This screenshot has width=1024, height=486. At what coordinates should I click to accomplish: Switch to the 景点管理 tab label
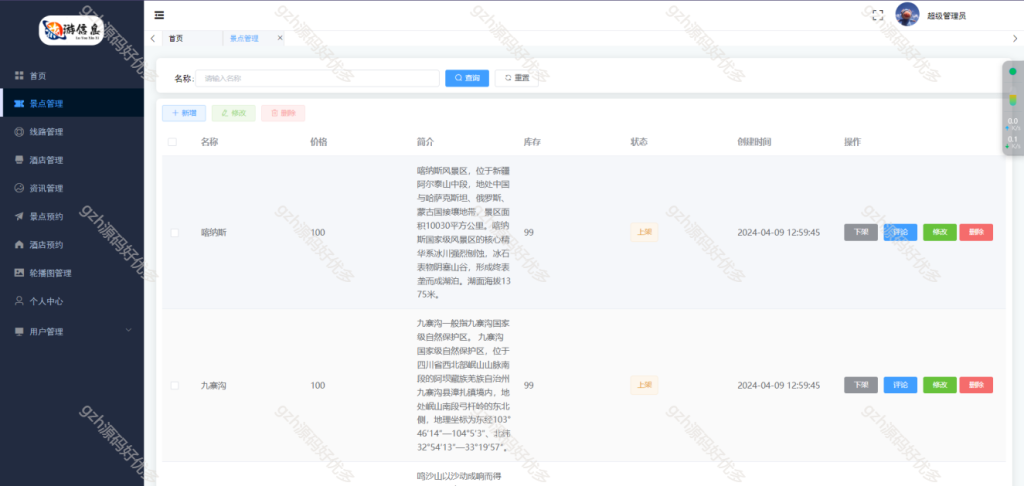click(244, 39)
